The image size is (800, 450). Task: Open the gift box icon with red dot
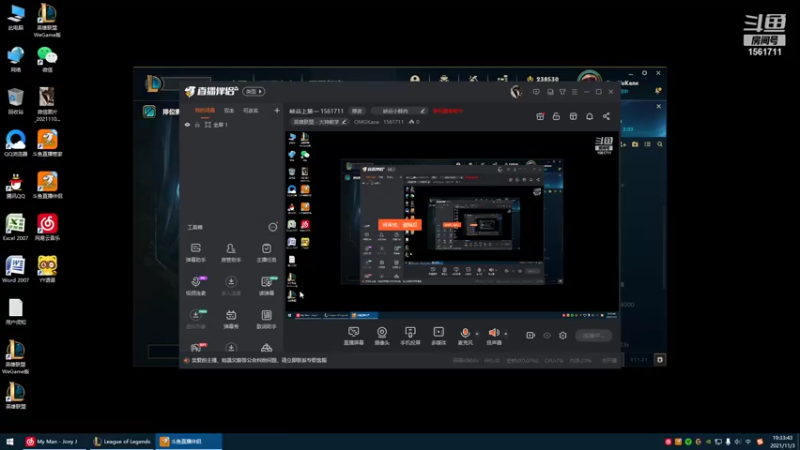click(x=540, y=116)
